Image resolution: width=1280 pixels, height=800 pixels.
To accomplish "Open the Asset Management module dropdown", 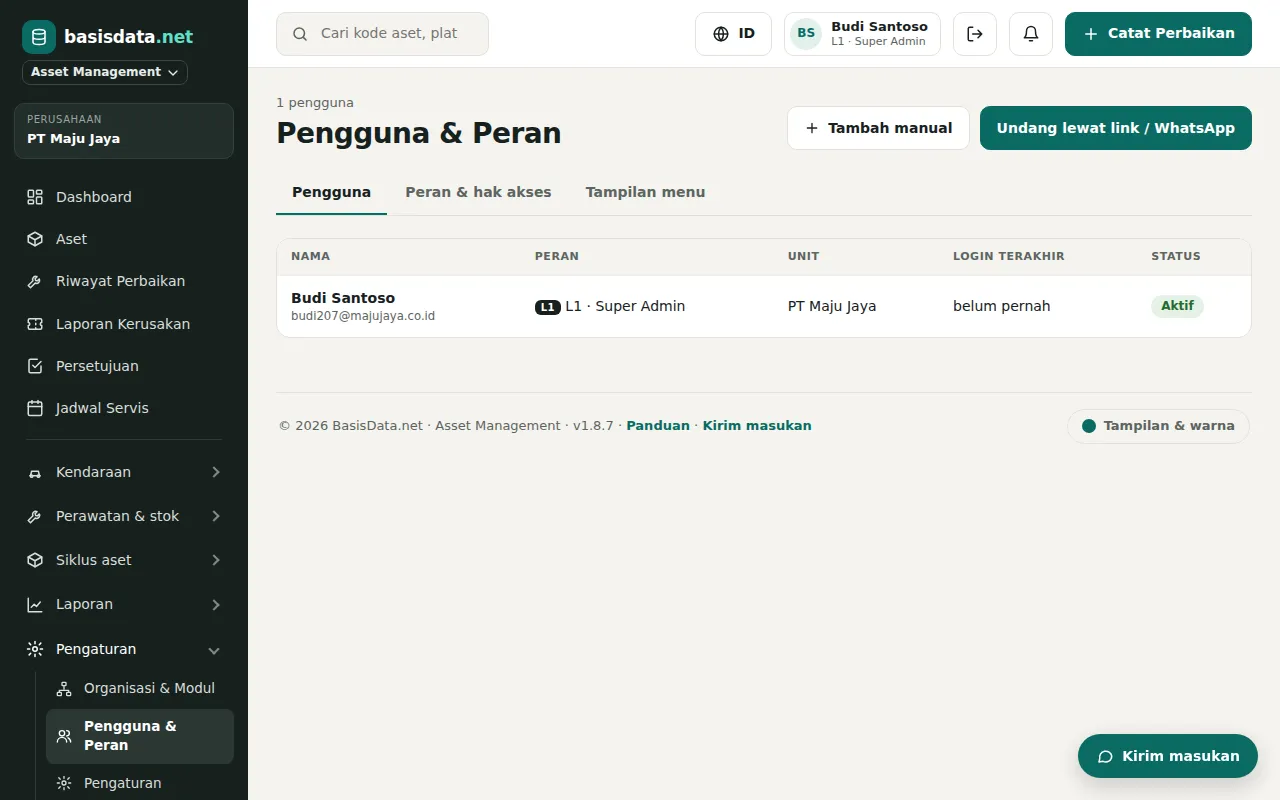I will [x=105, y=72].
